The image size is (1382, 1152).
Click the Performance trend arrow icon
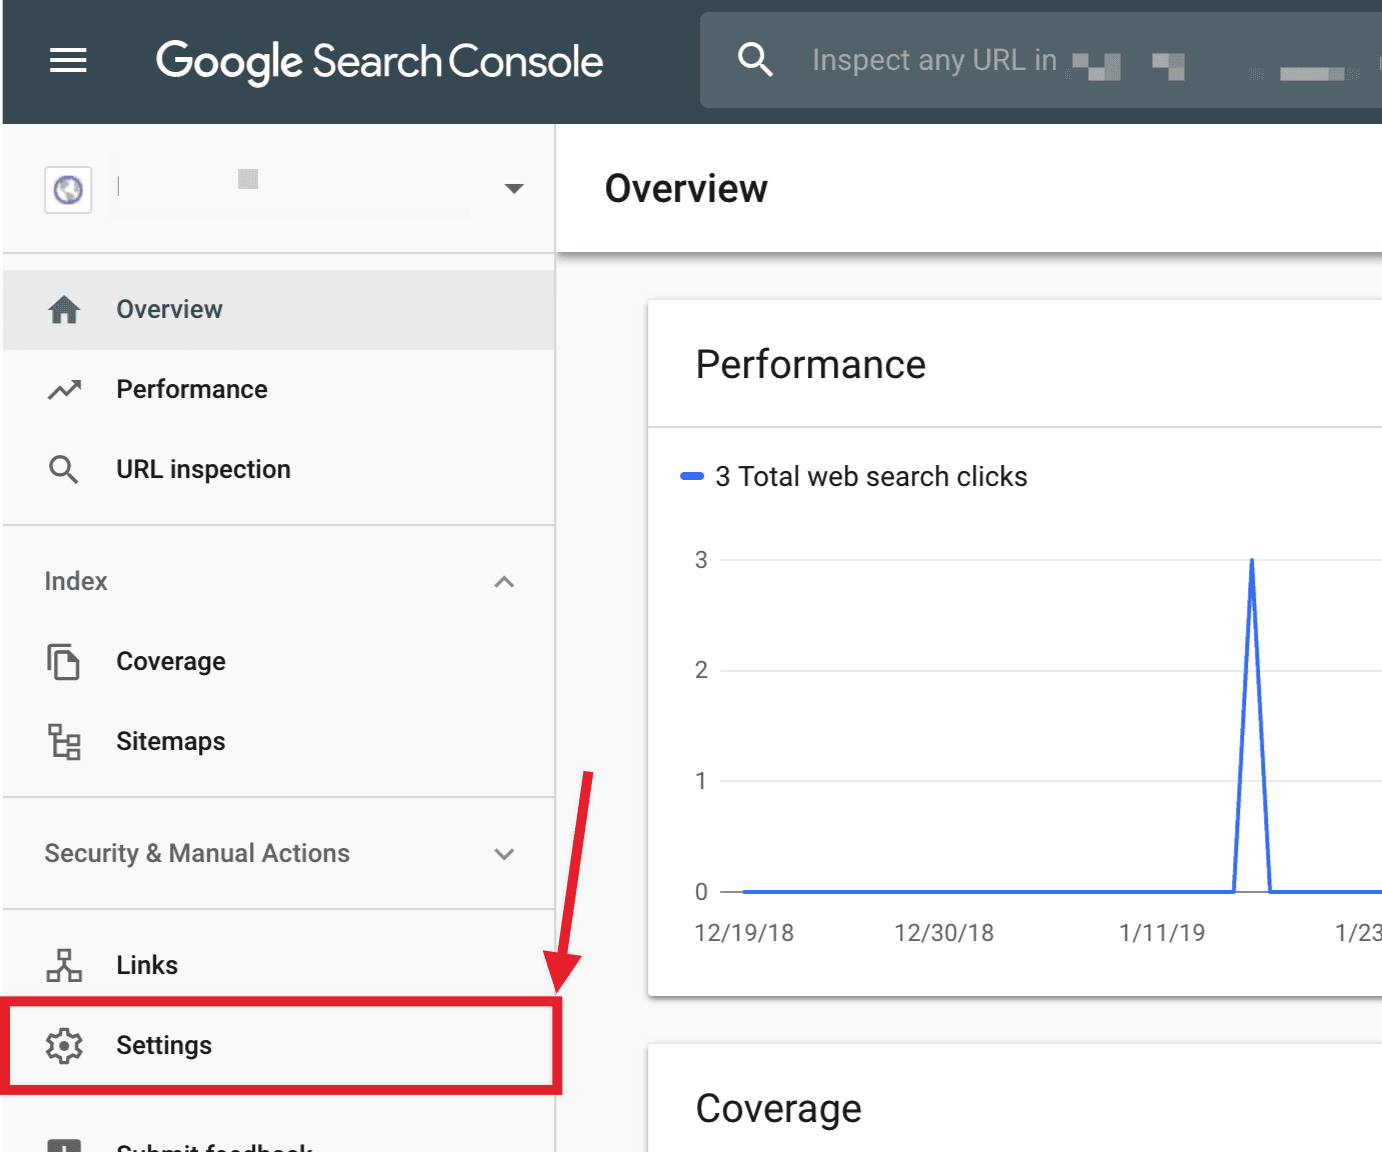(x=64, y=389)
